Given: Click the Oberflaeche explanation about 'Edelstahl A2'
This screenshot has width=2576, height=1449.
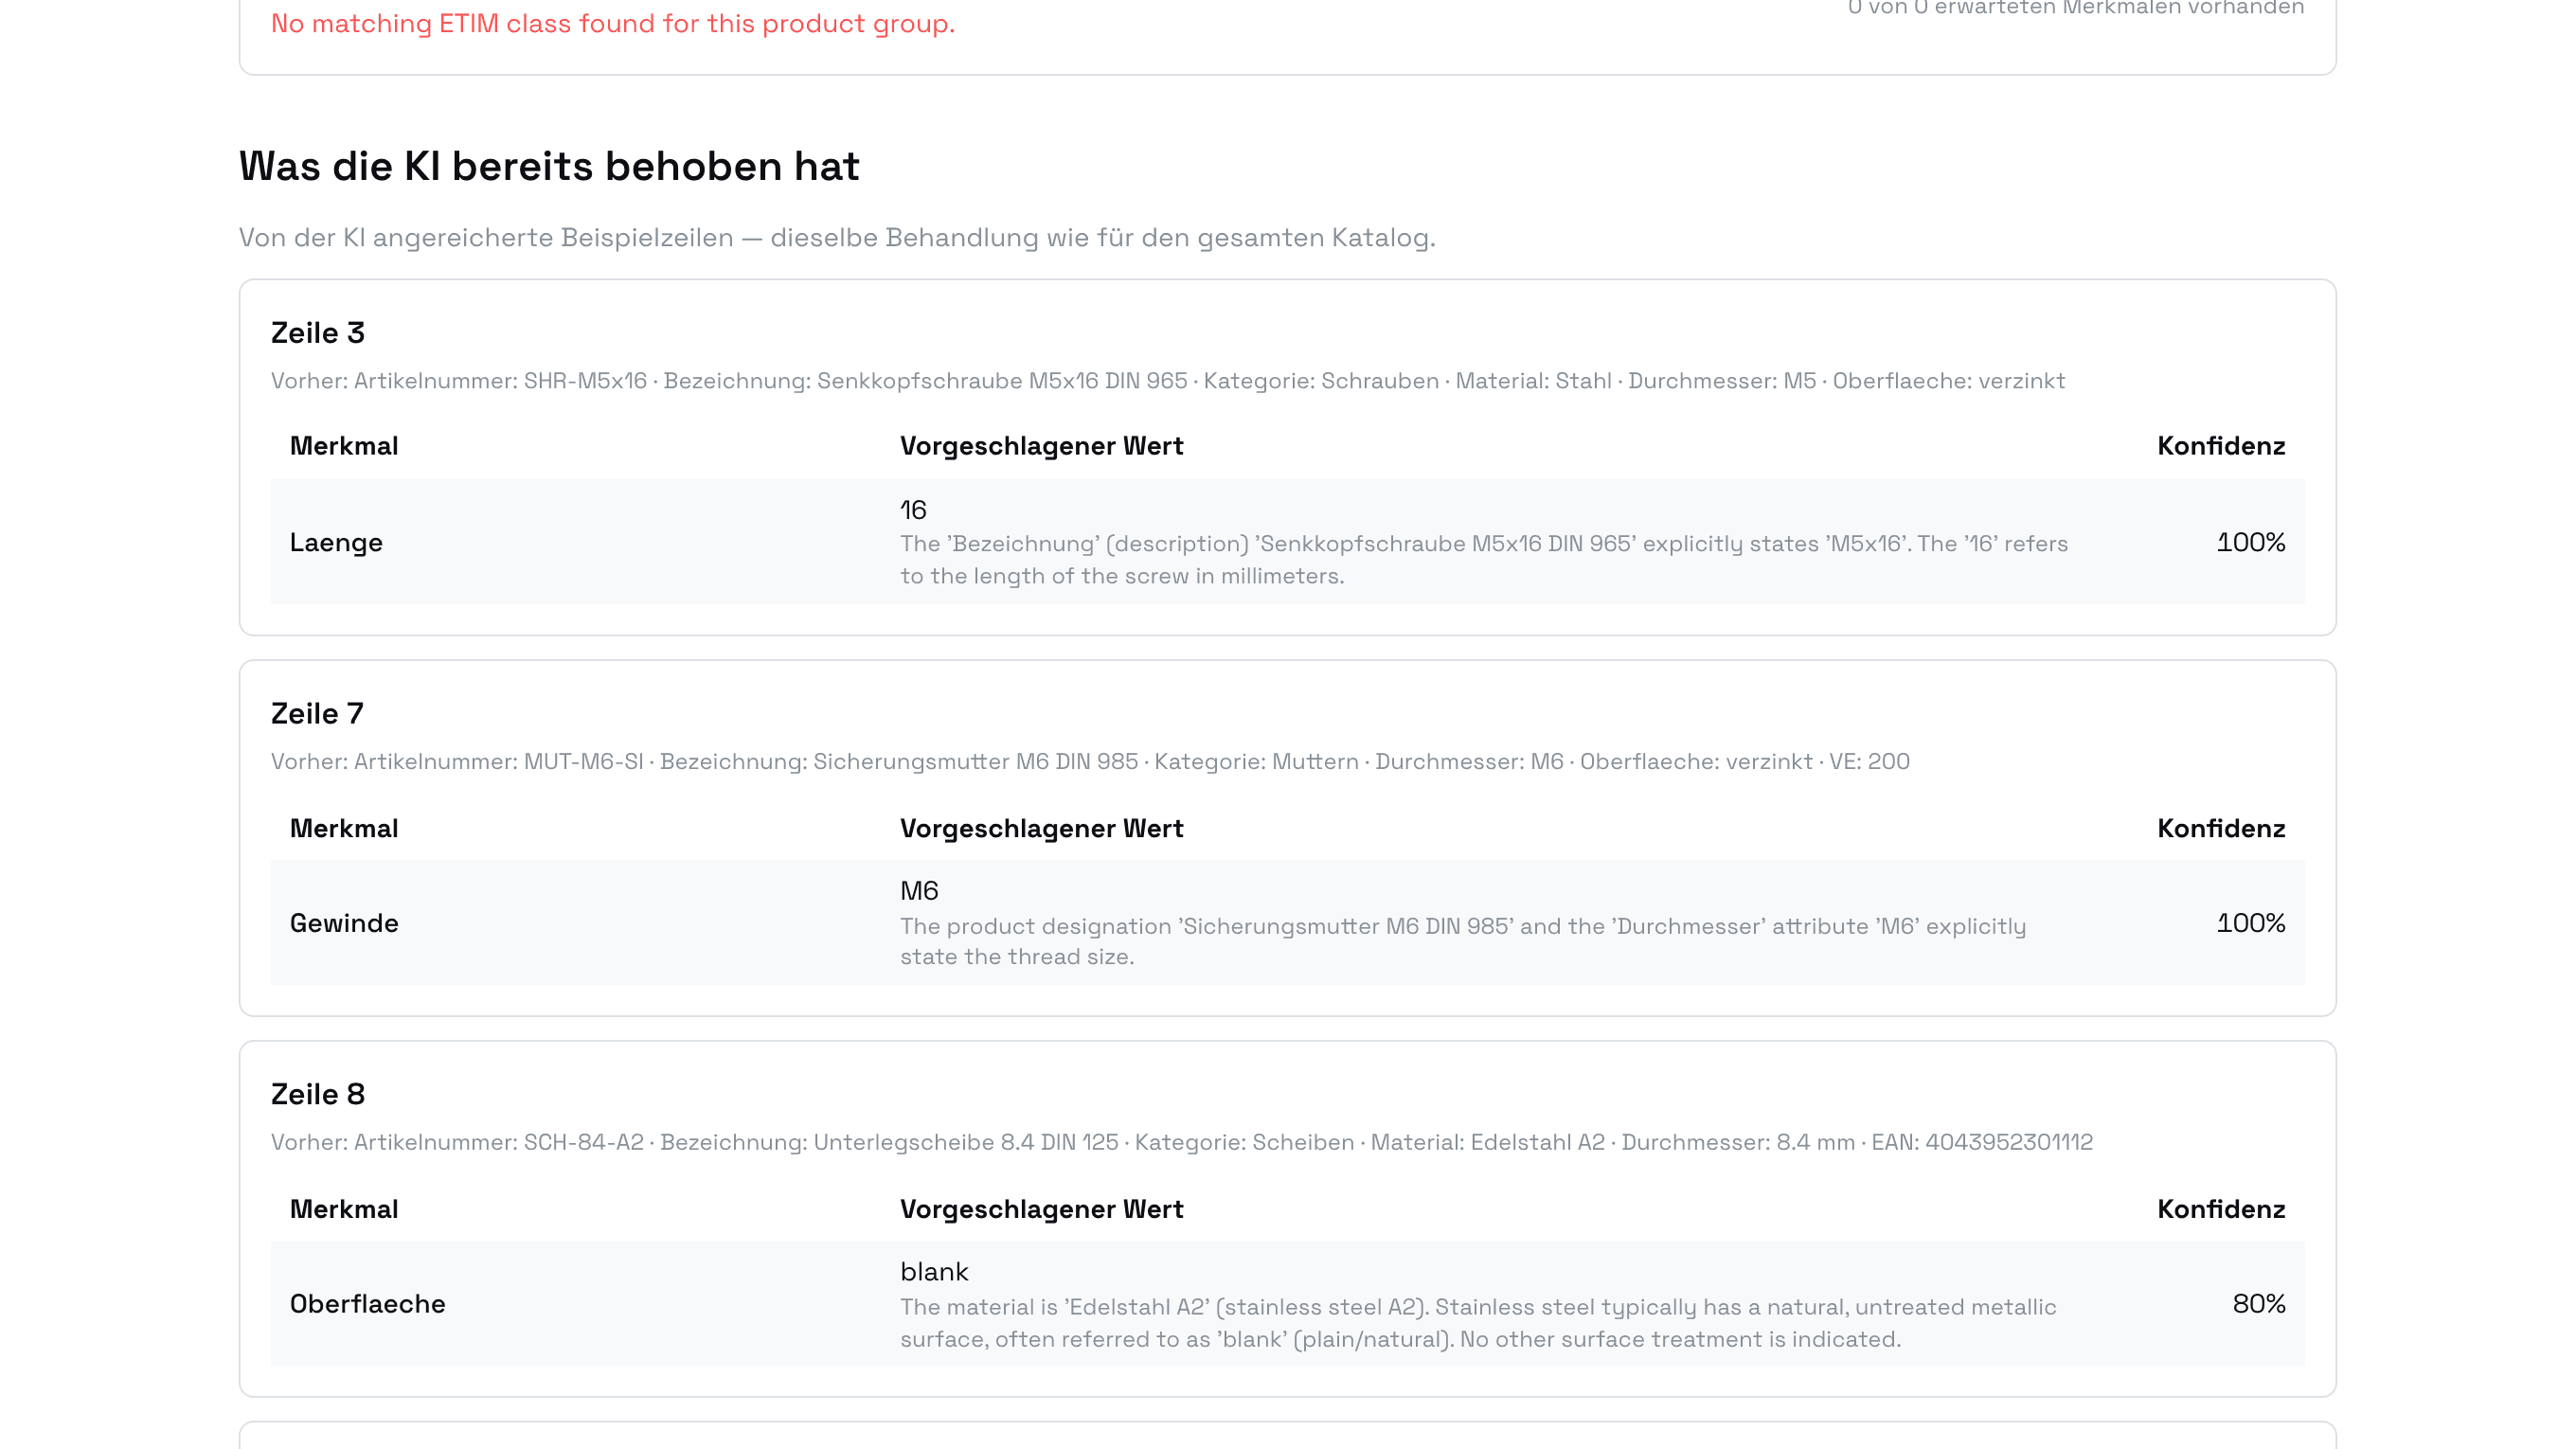Looking at the screenshot, I should pos(1478,1323).
